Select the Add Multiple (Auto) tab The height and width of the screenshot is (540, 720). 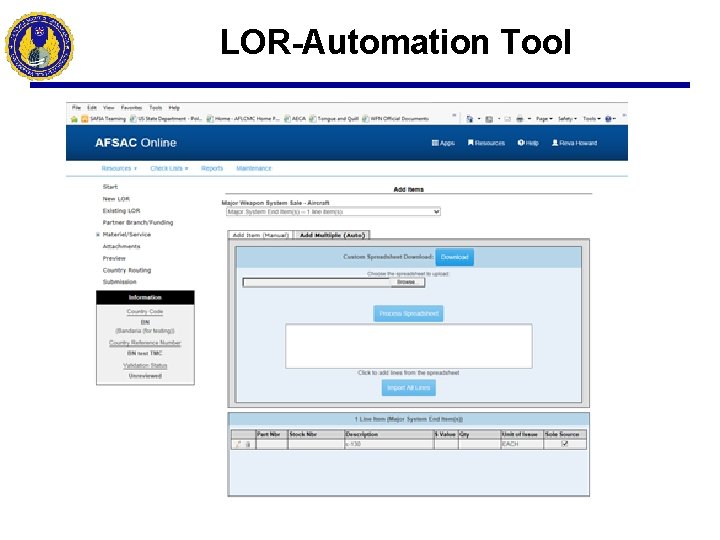point(332,235)
